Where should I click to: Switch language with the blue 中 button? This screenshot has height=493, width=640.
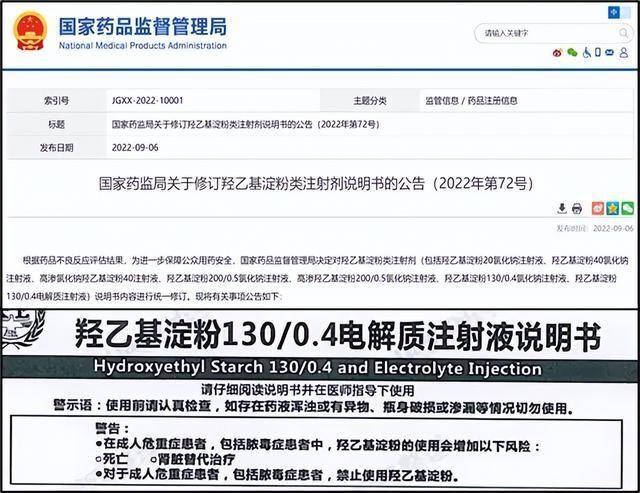click(613, 12)
